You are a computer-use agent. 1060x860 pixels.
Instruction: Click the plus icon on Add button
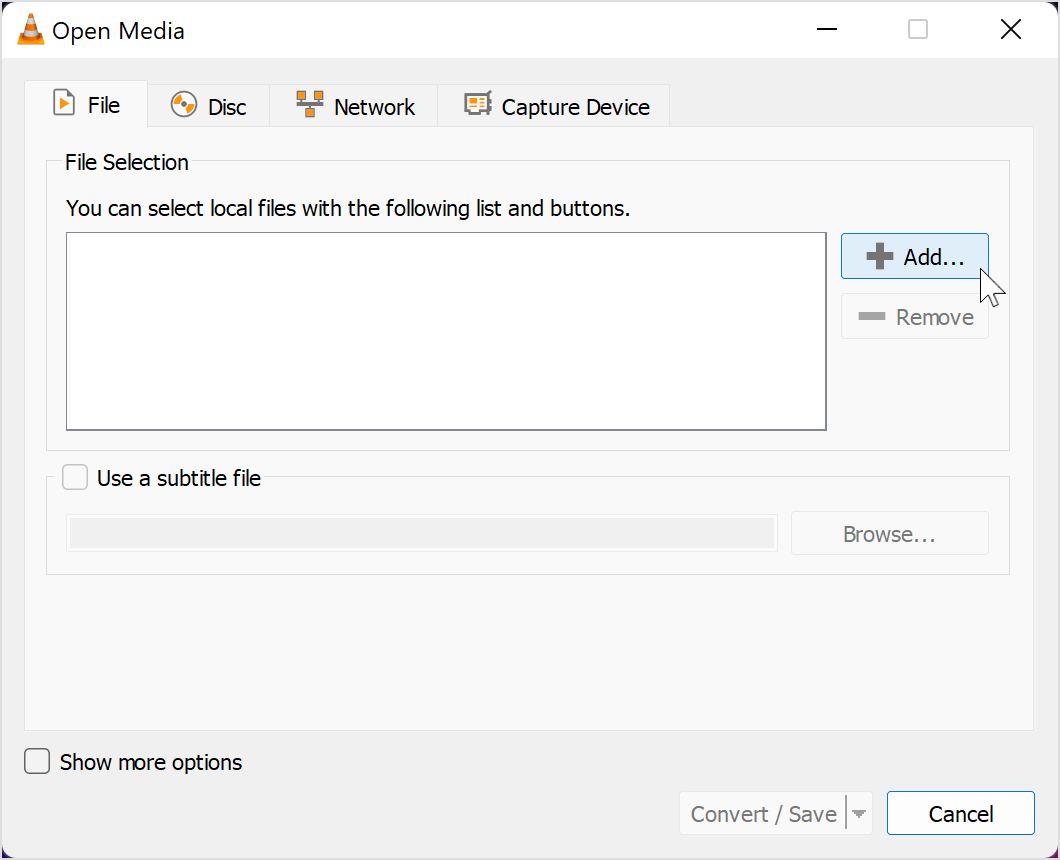pyautogui.click(x=879, y=257)
